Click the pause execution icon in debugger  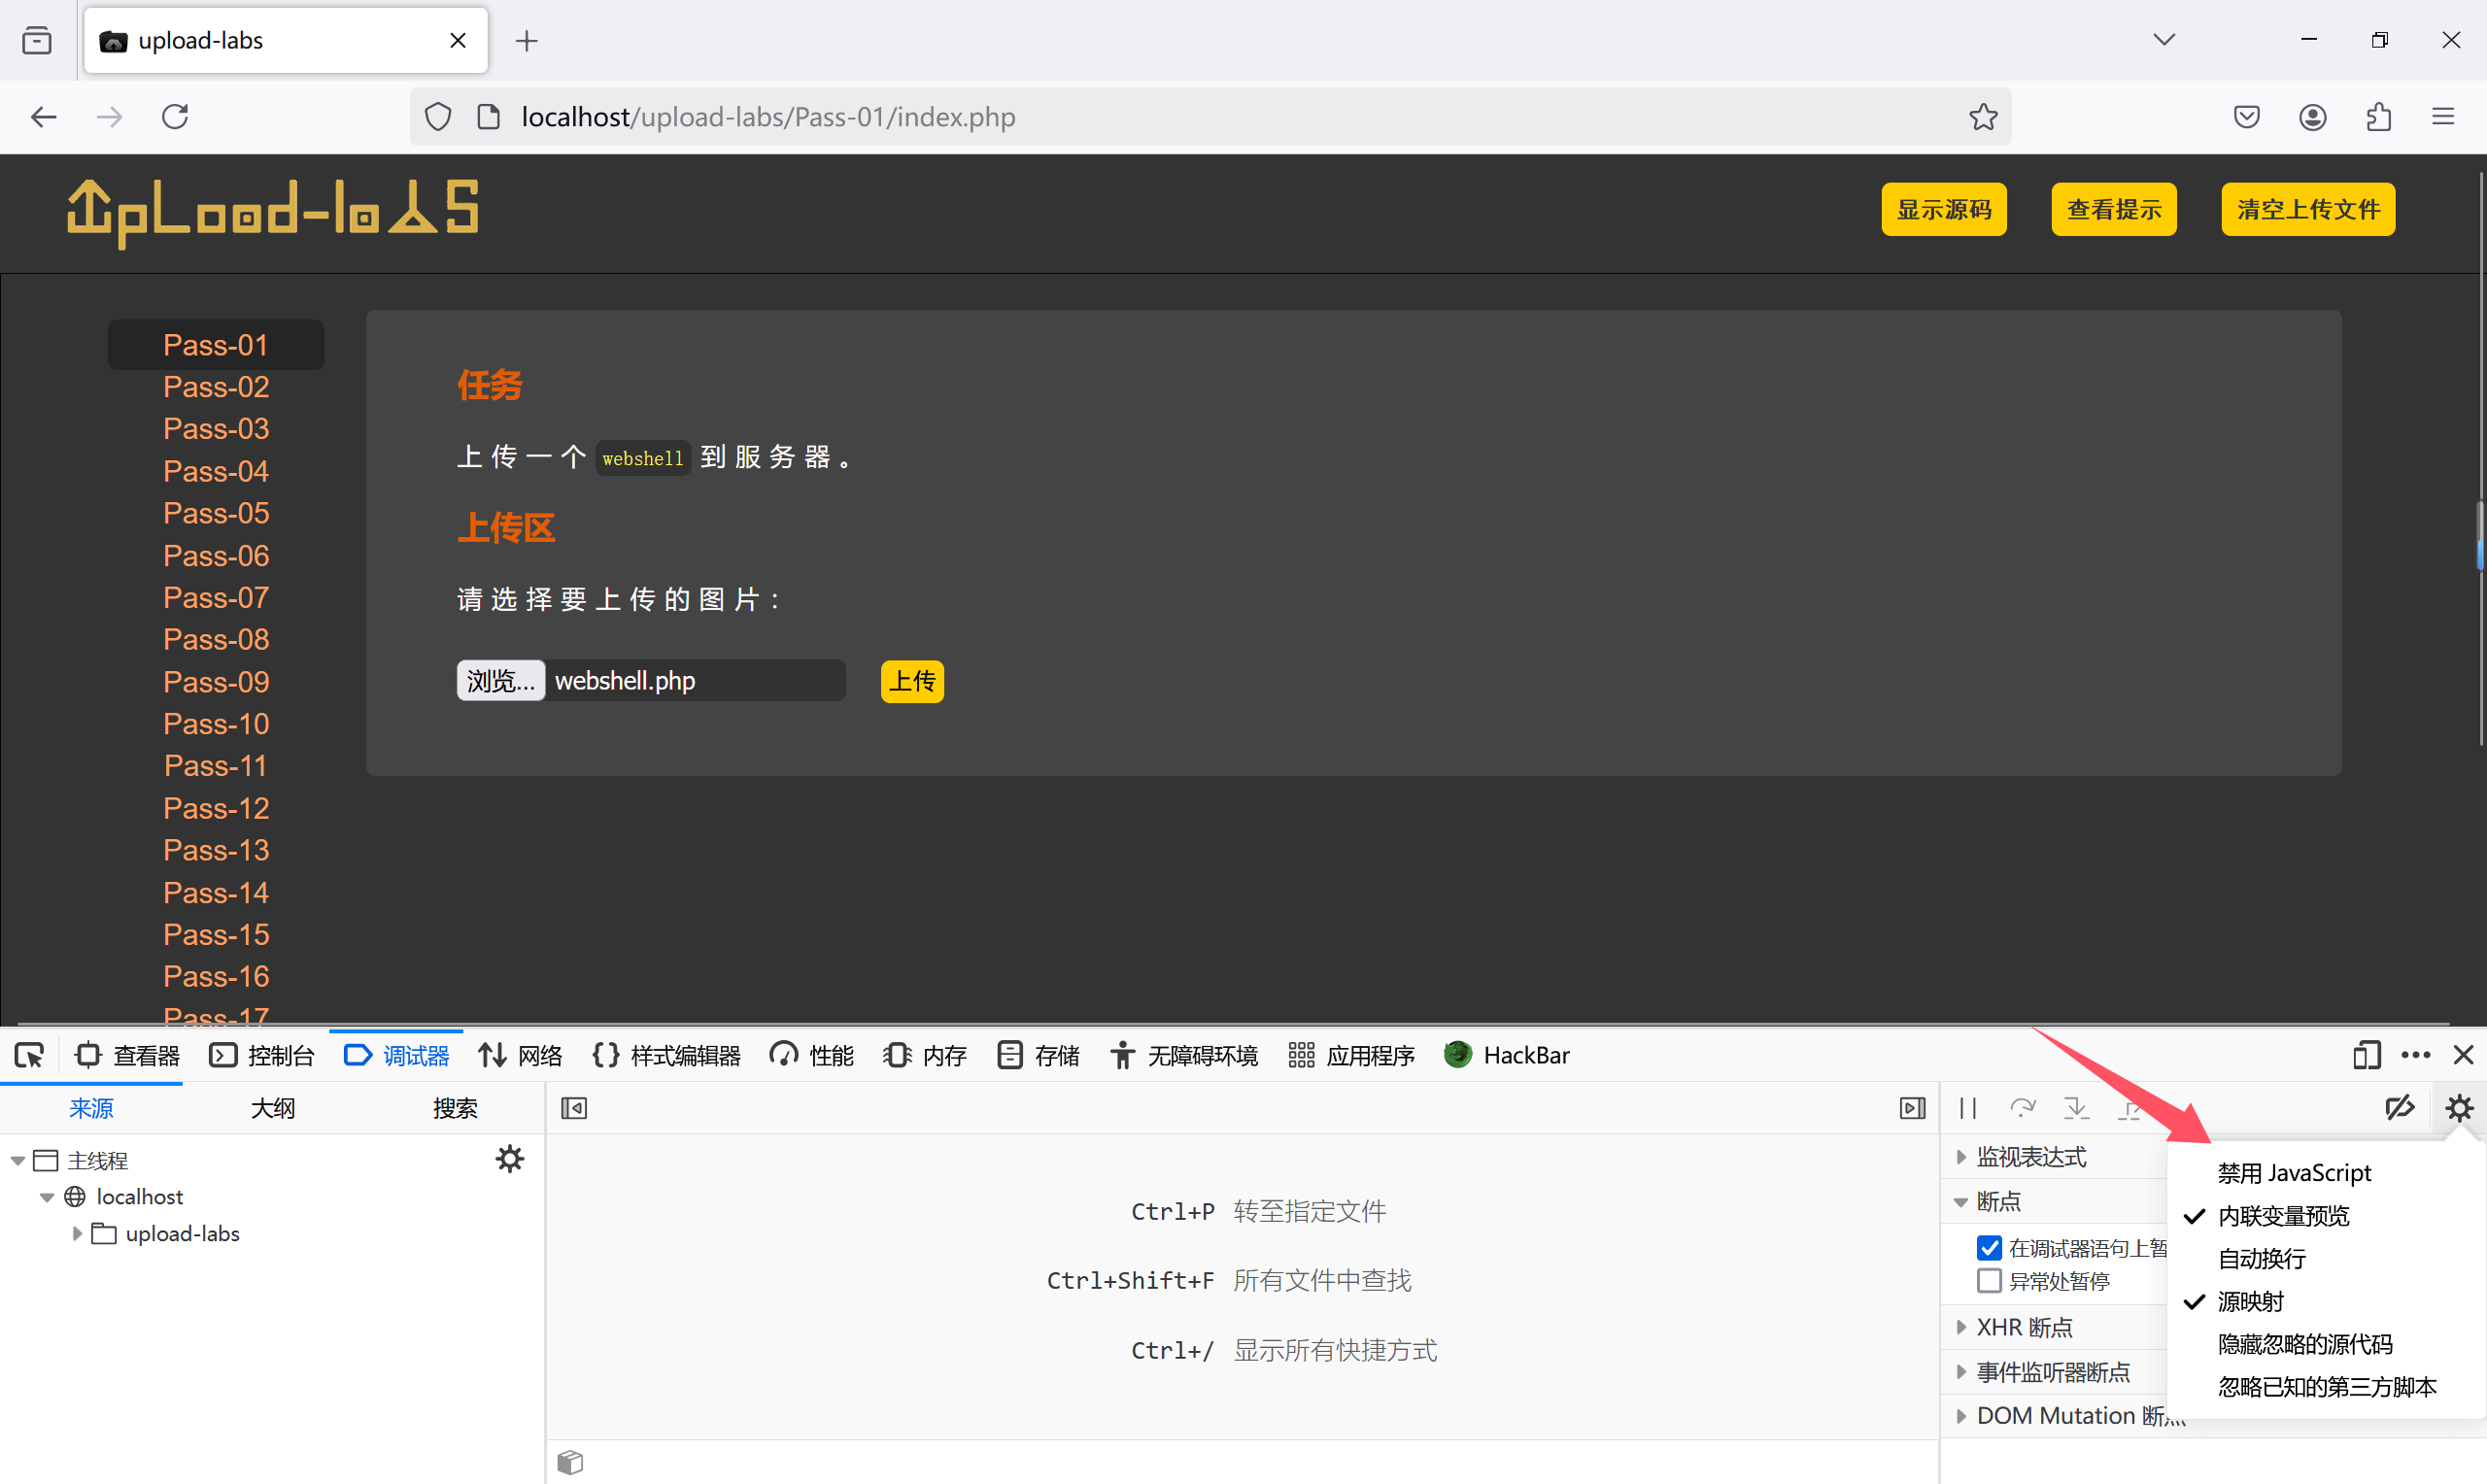(x=1967, y=1107)
